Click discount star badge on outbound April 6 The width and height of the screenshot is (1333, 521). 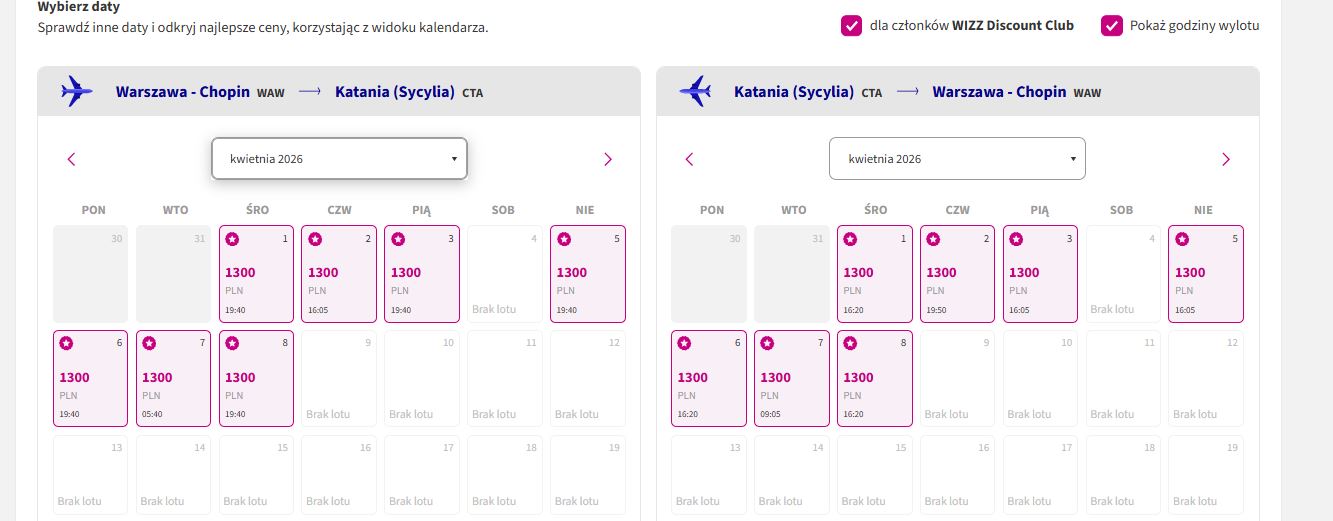point(66,343)
